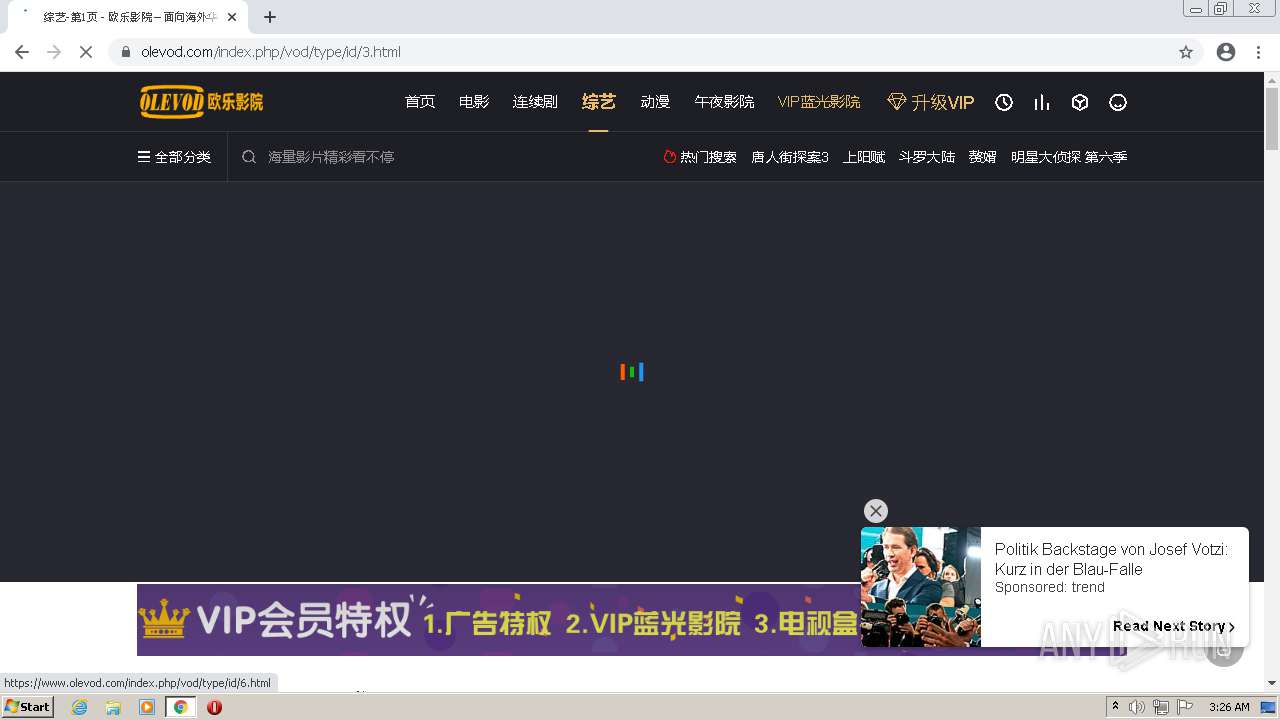Click the address bar URL

click(271, 52)
